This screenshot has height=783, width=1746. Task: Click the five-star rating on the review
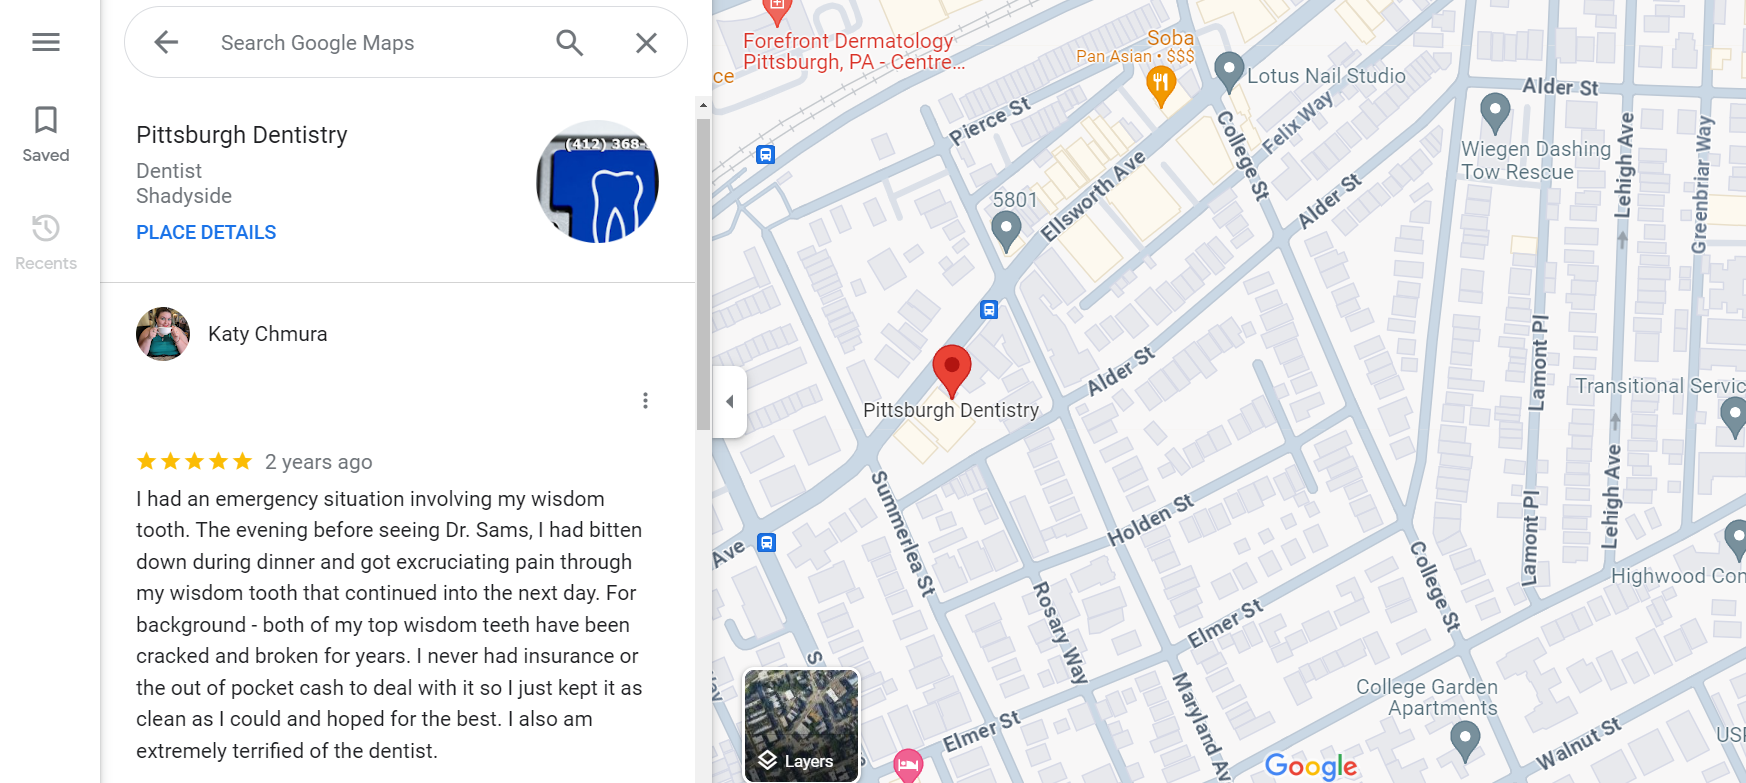point(194,461)
